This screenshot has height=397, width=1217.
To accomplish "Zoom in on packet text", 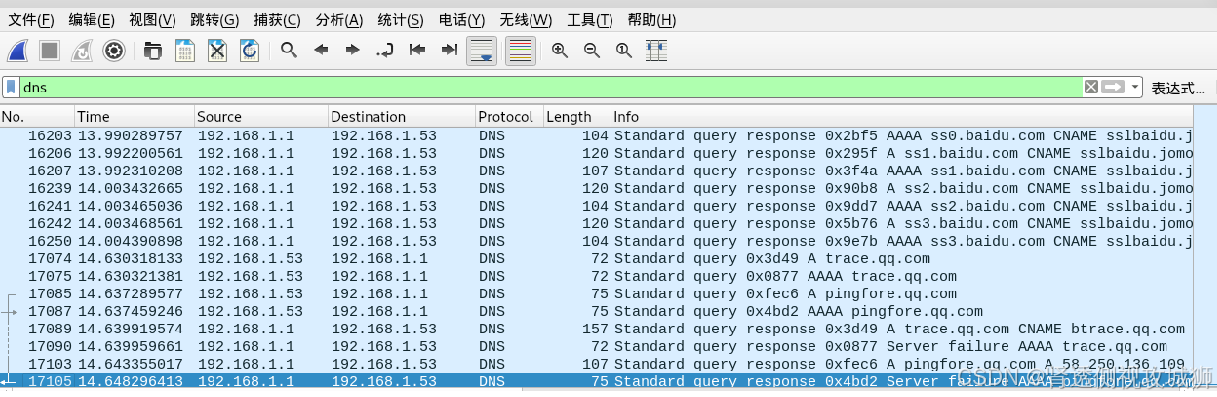I will coord(560,50).
